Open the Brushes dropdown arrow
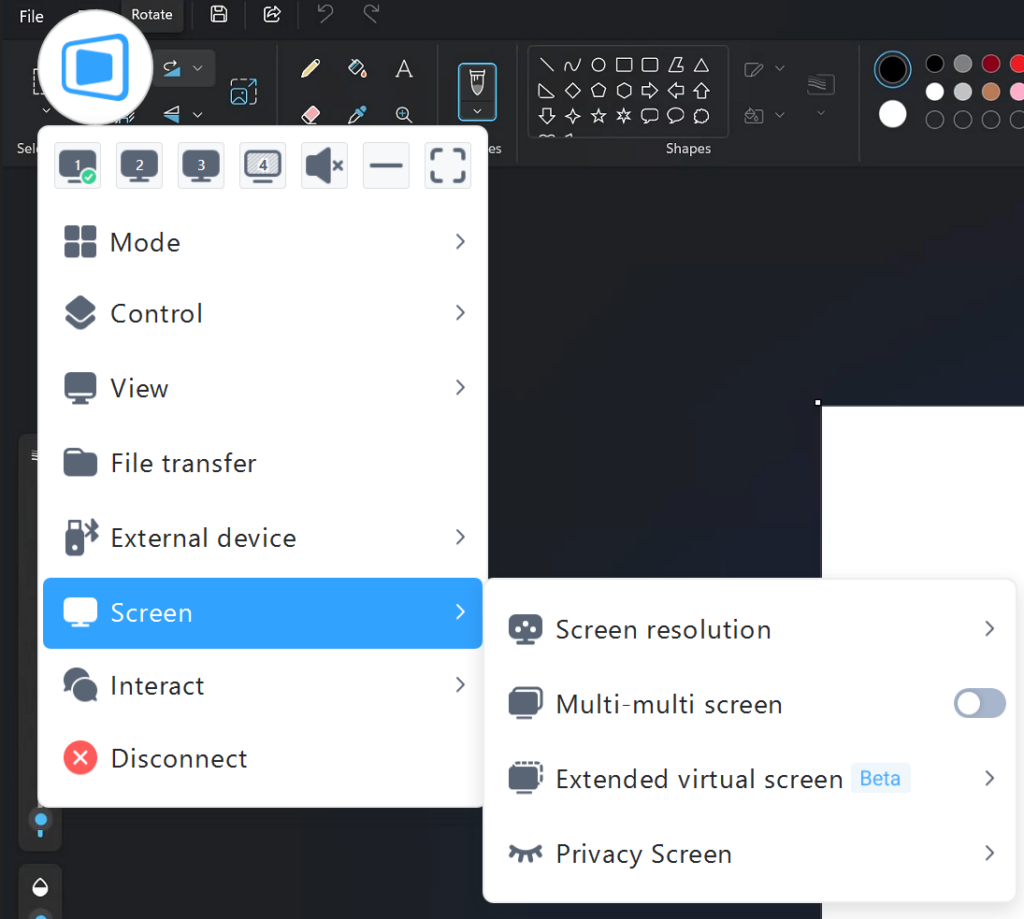Screen dimensions: 1024x919 tap(477, 111)
